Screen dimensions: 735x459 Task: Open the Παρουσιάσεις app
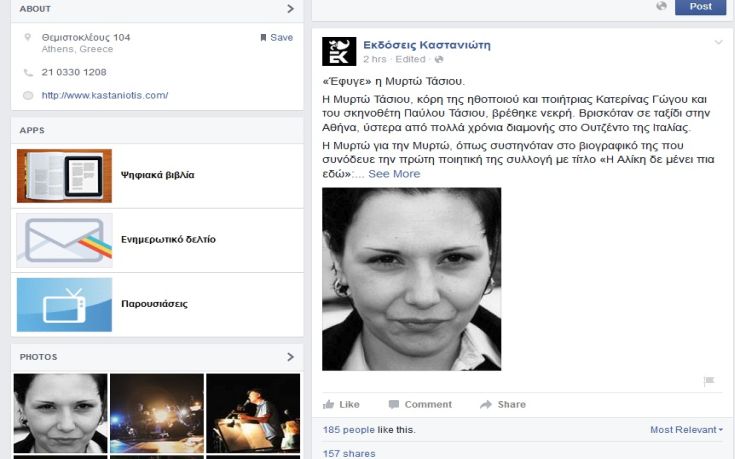pyautogui.click(x=157, y=304)
